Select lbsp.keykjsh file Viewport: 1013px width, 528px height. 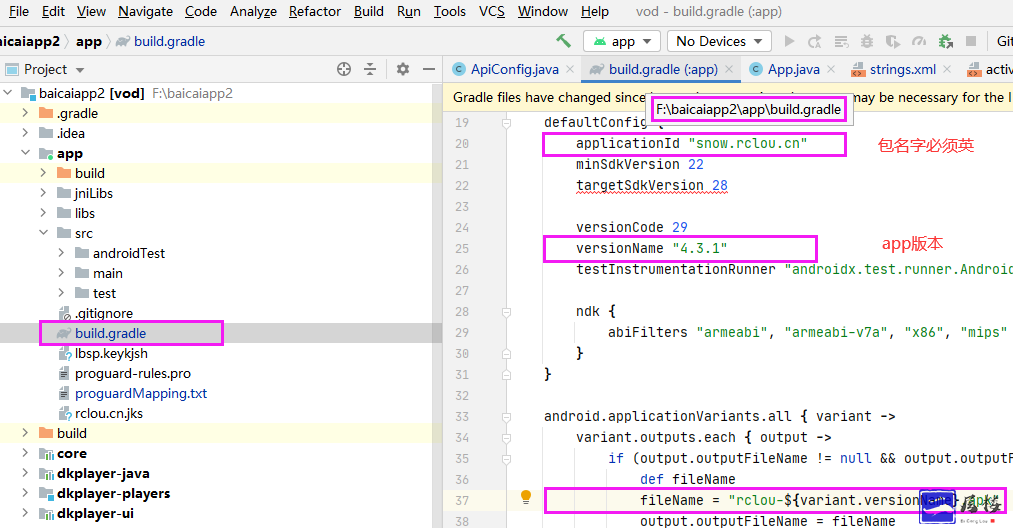(x=111, y=354)
